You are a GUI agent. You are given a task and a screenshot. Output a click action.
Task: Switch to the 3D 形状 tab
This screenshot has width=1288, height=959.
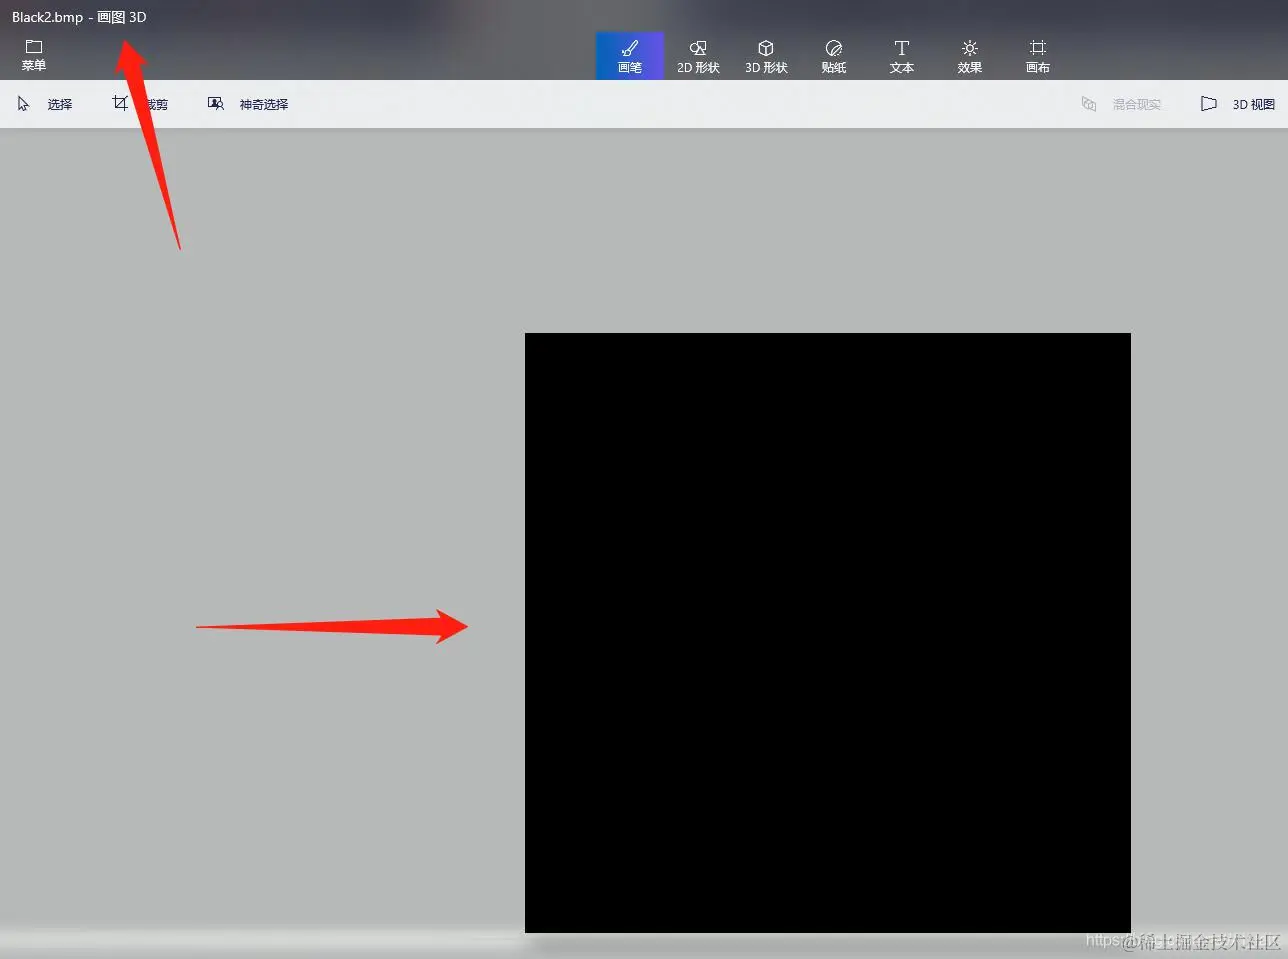coord(766,56)
